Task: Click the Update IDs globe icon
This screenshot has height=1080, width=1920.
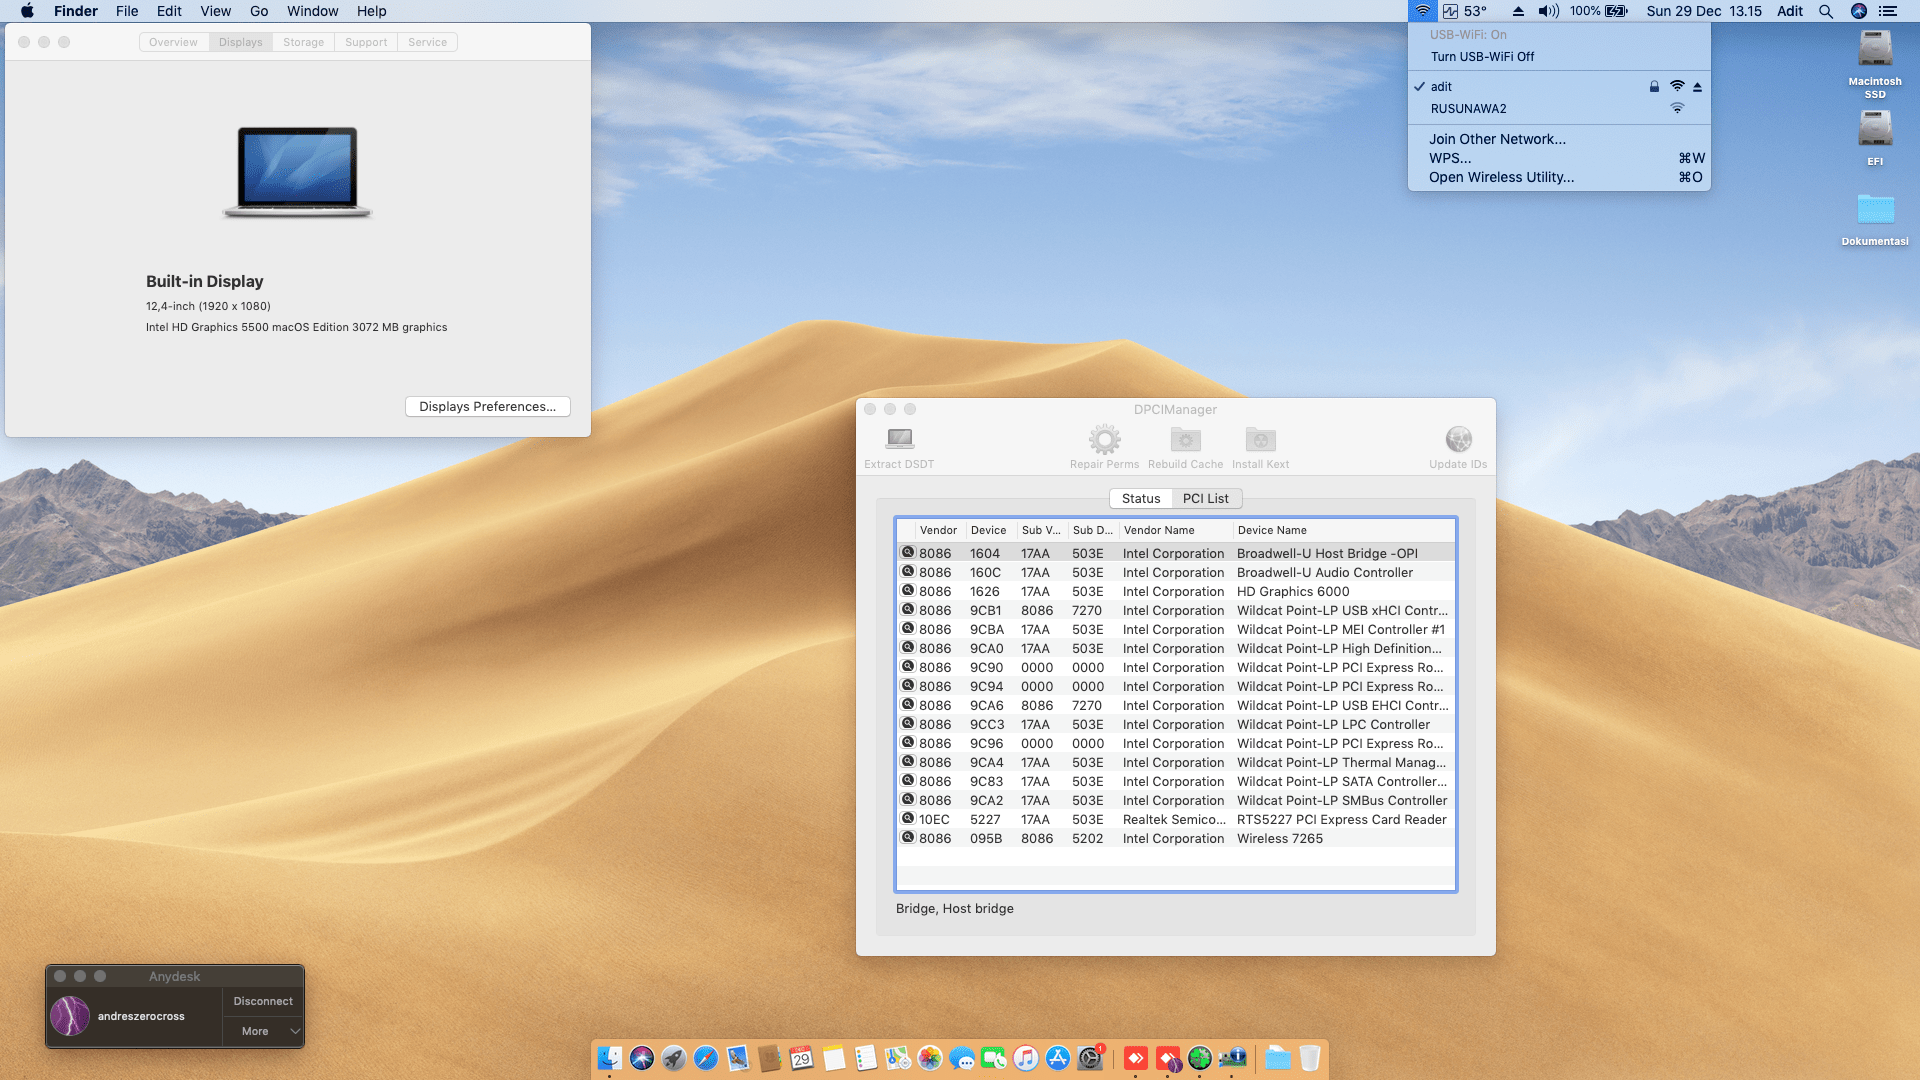Action: coord(1458,439)
